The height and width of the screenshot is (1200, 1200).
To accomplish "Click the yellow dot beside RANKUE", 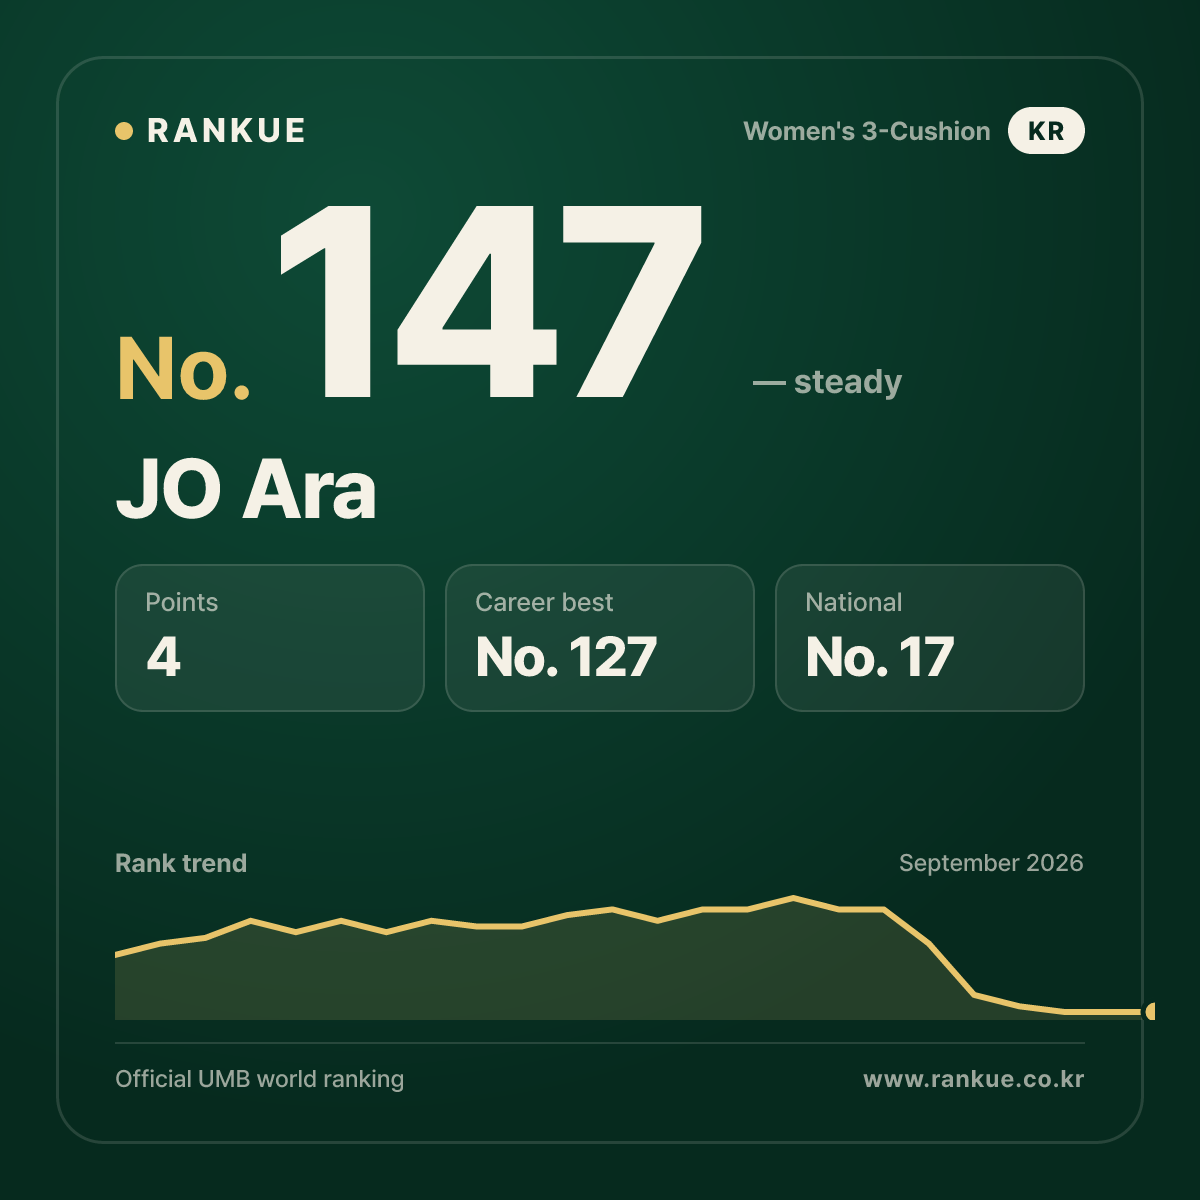I will (x=124, y=131).
